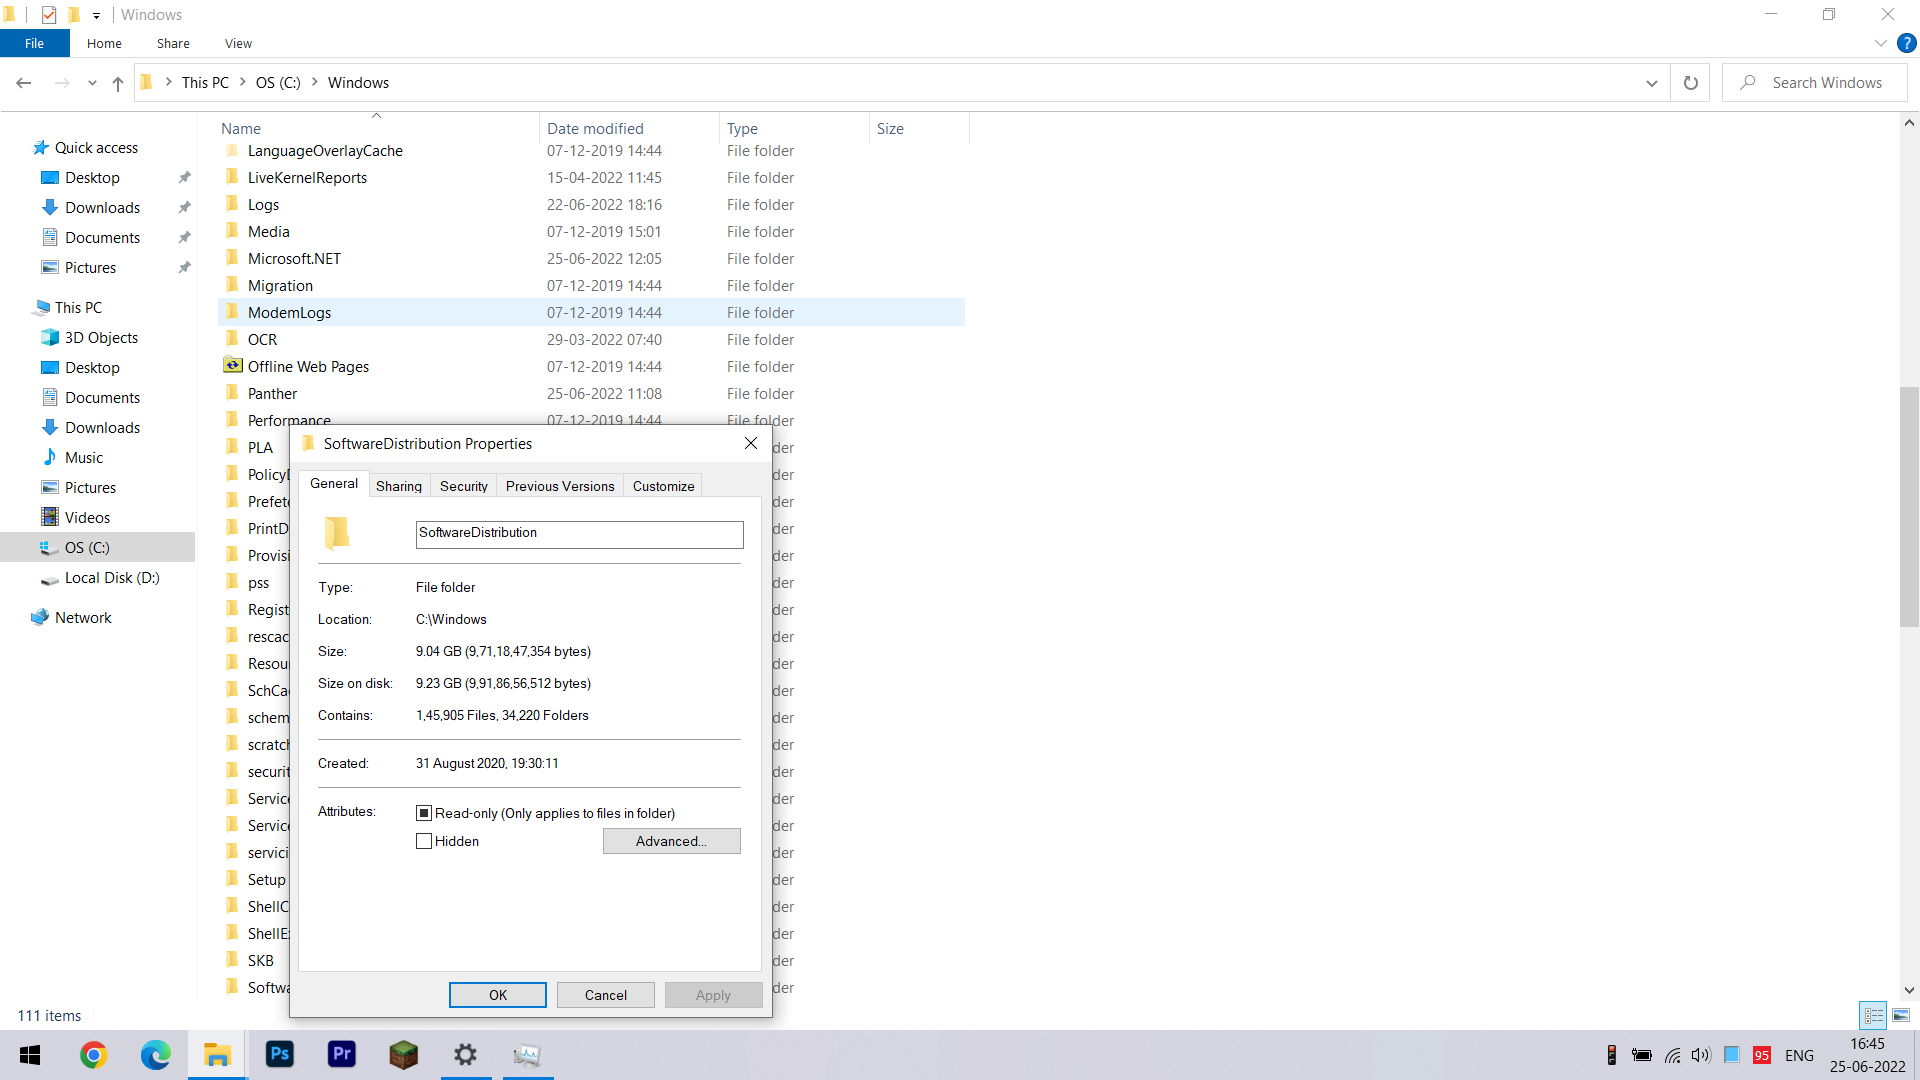1920x1080 pixels.
Task: Open the volume control in tray
Action: click(x=1701, y=1055)
